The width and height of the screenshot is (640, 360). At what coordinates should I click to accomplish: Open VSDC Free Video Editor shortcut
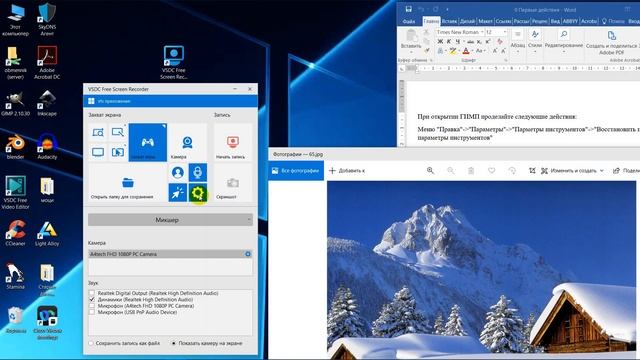tap(15, 192)
